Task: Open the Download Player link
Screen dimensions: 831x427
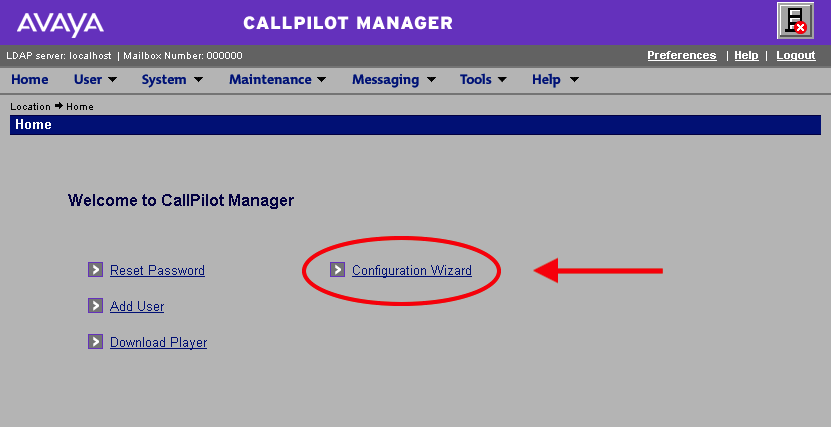Action: tap(158, 342)
